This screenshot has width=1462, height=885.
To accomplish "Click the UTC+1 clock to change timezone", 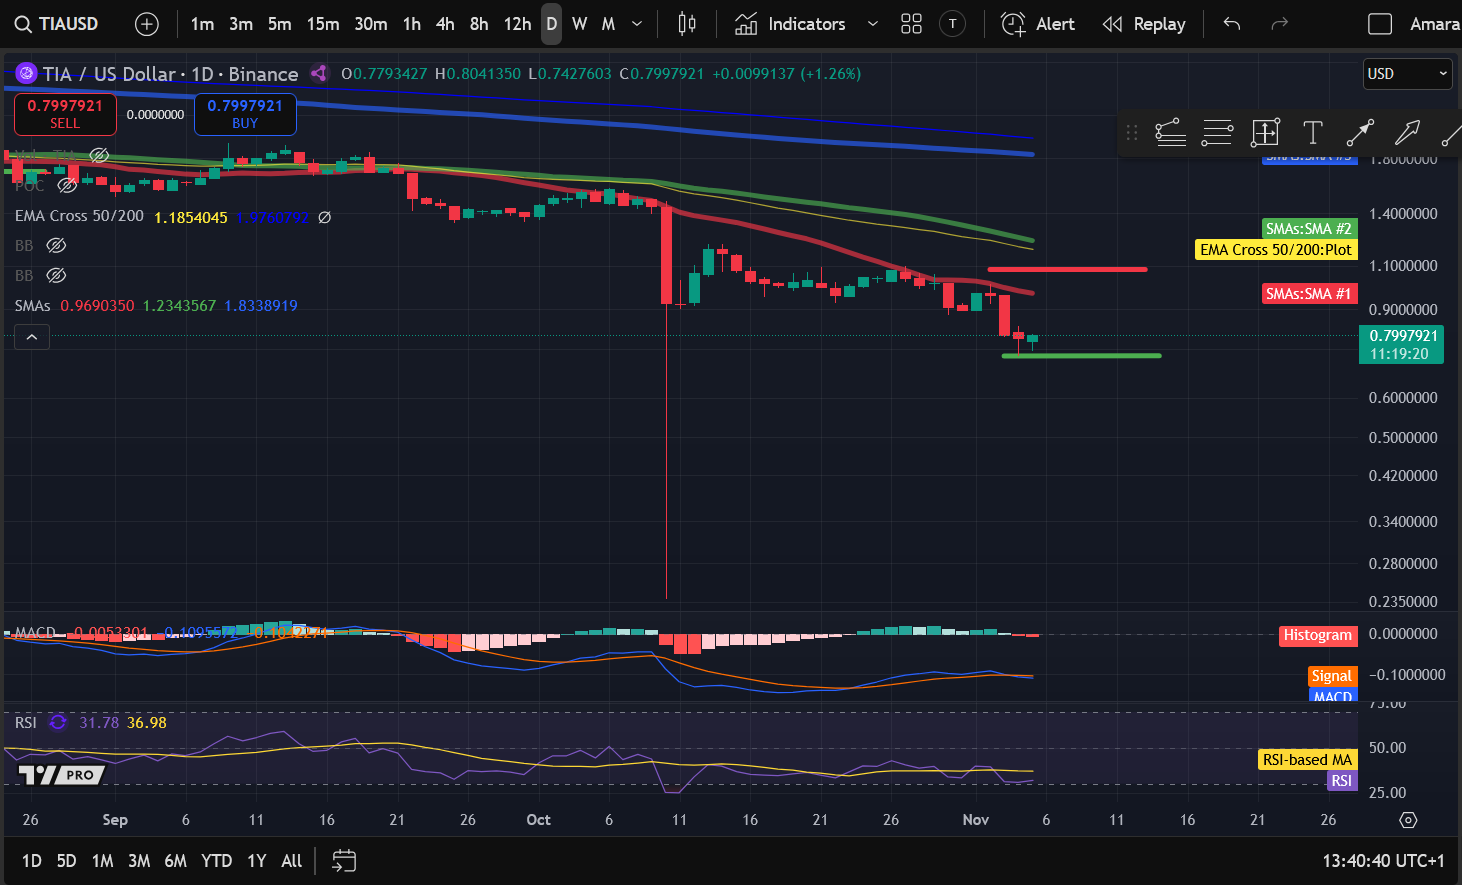I will pos(1382,860).
